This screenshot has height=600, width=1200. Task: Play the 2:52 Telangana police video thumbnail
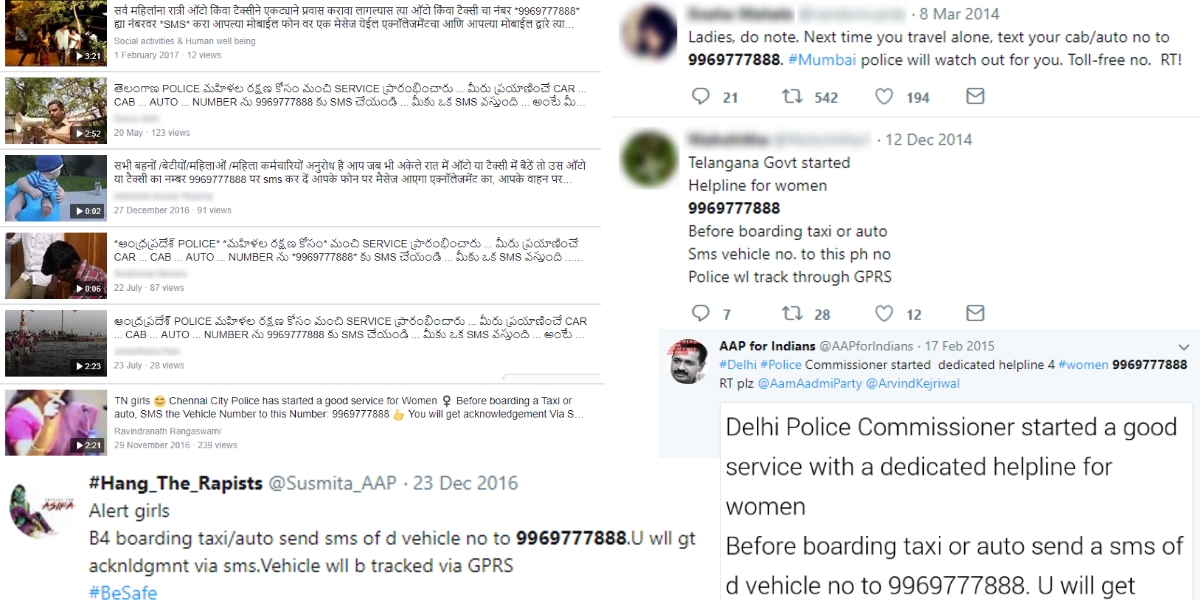point(42,110)
